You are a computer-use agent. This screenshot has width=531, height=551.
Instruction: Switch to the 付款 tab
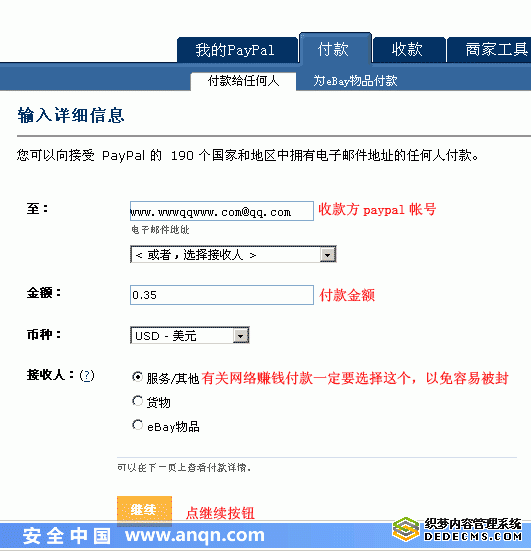(335, 48)
